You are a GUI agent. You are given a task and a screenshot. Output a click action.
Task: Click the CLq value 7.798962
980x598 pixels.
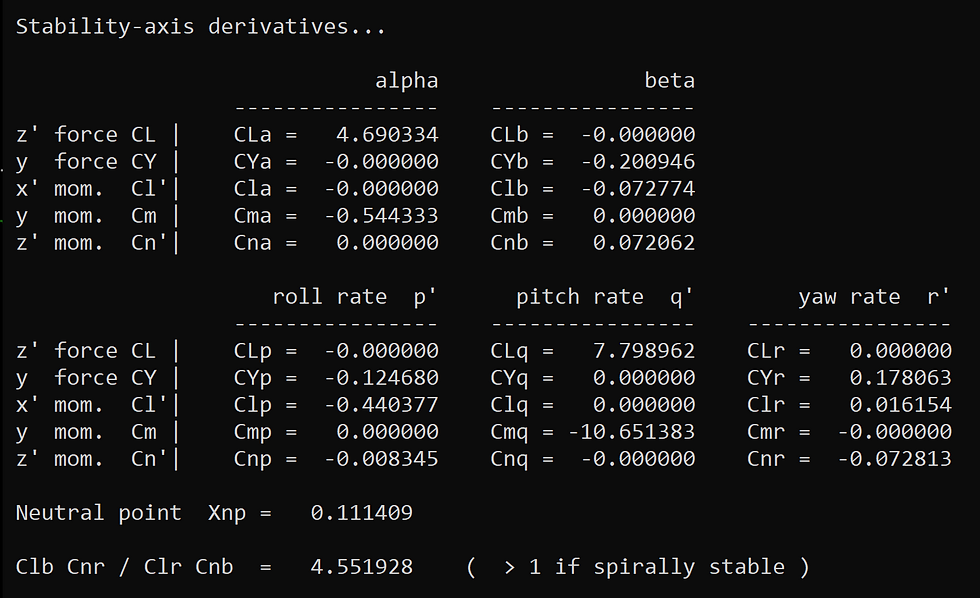coord(644,351)
